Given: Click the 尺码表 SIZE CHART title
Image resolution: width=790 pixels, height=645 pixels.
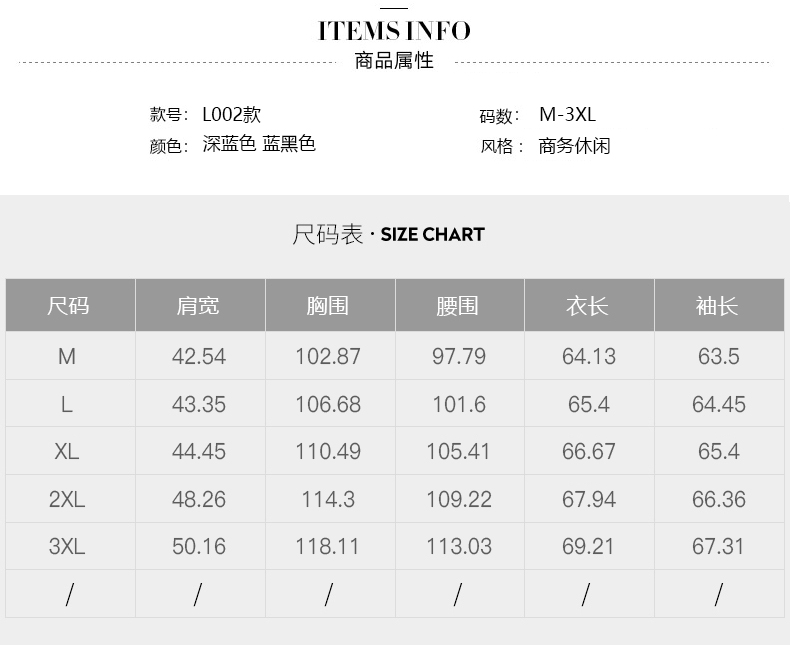Looking at the screenshot, I should pyautogui.click(x=388, y=235).
